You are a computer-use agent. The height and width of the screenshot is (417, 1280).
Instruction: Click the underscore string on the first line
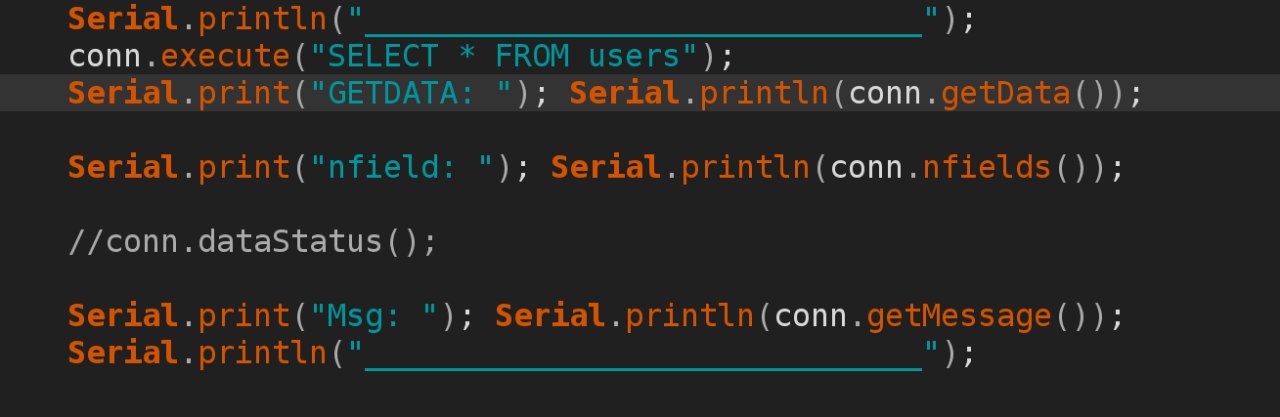pyautogui.click(x=642, y=19)
